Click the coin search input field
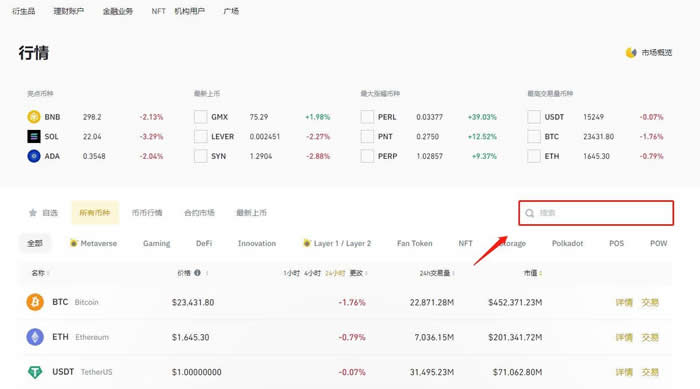This screenshot has width=700, height=389. [596, 213]
